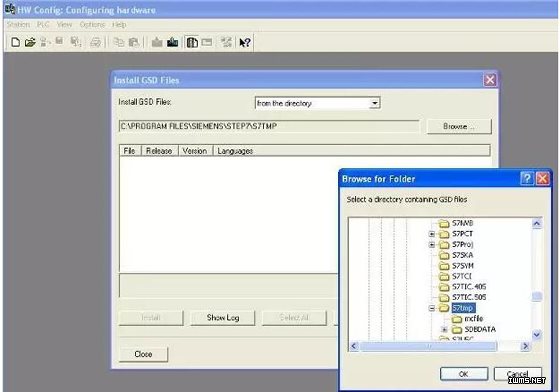Click the Download to Module icon
This screenshot has width=560, height=392.
coord(157,42)
